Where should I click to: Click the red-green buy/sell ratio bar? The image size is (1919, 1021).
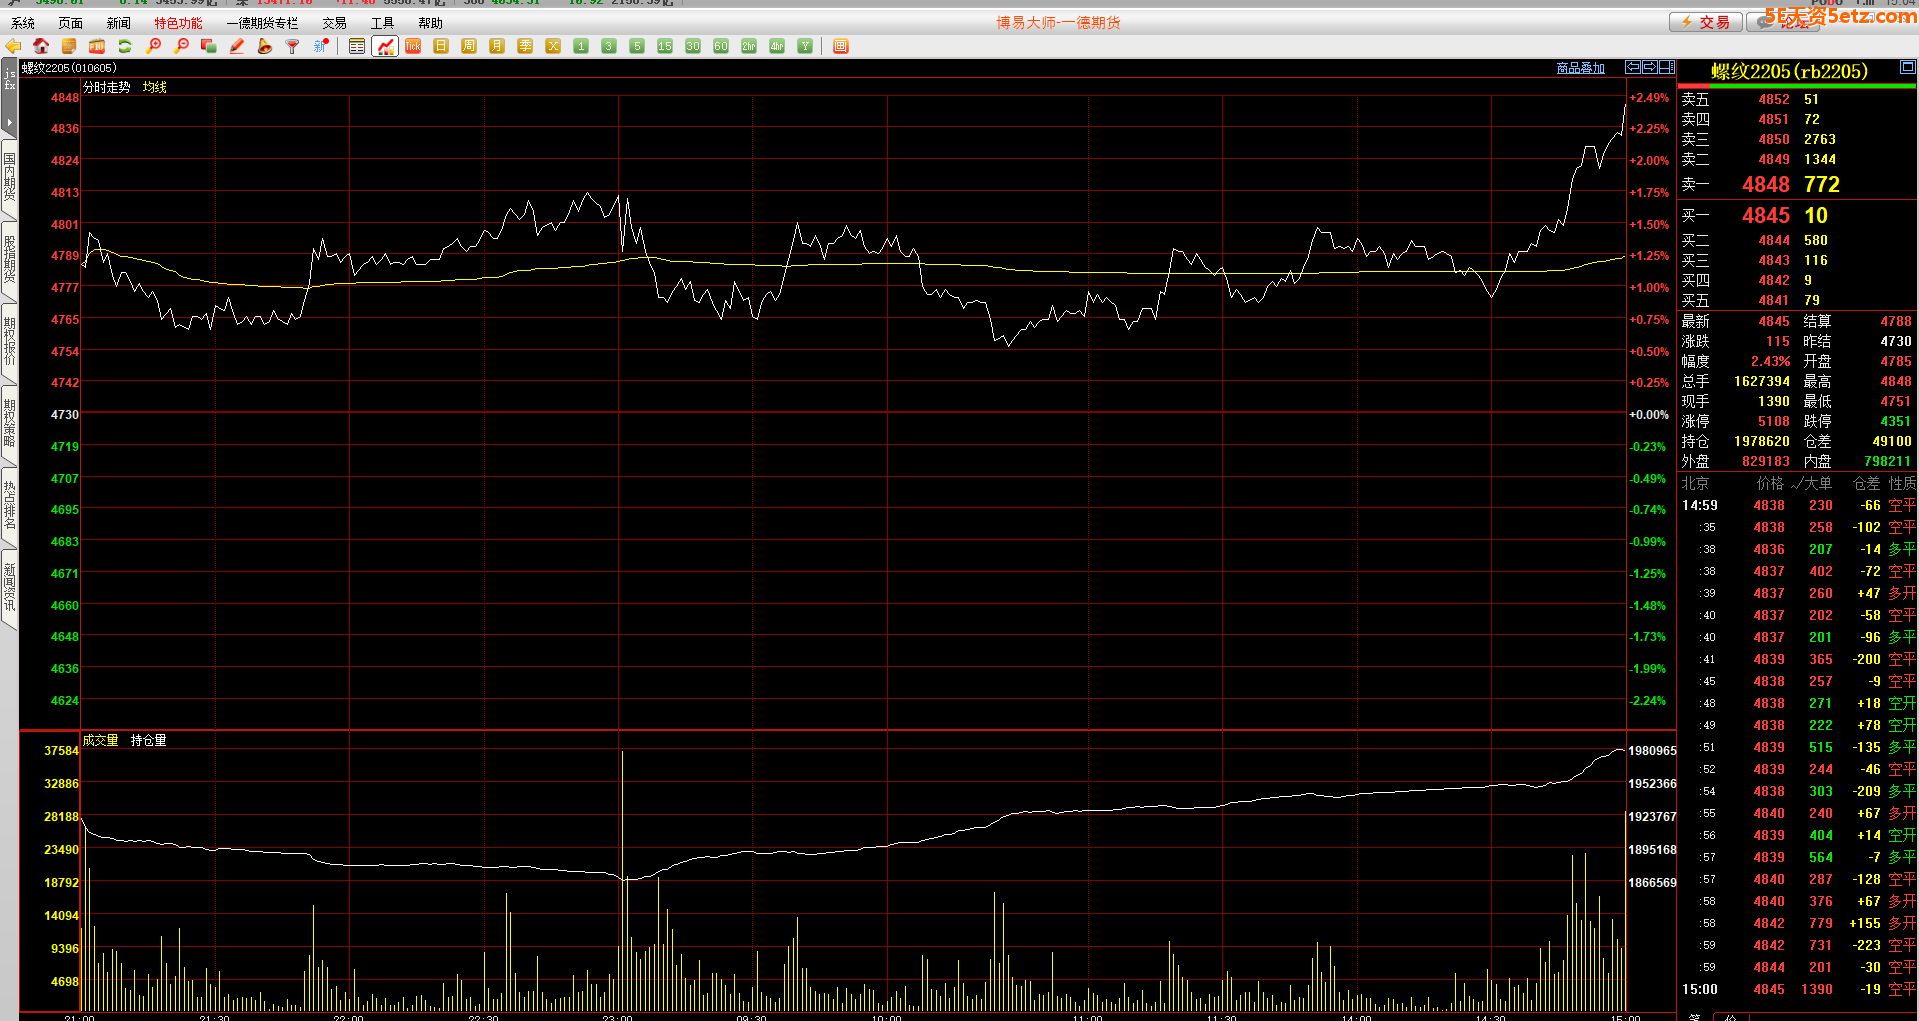tap(1796, 87)
